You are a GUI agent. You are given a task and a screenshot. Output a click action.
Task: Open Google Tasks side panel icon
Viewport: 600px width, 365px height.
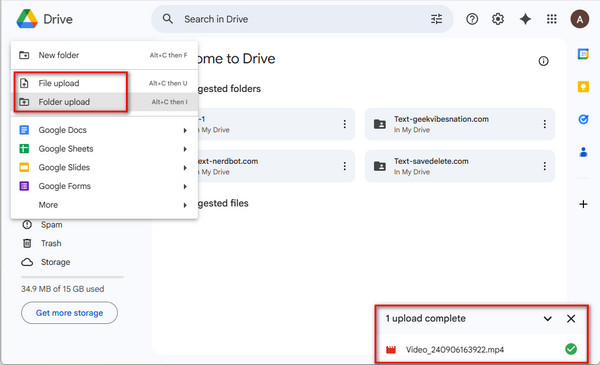coord(583,119)
